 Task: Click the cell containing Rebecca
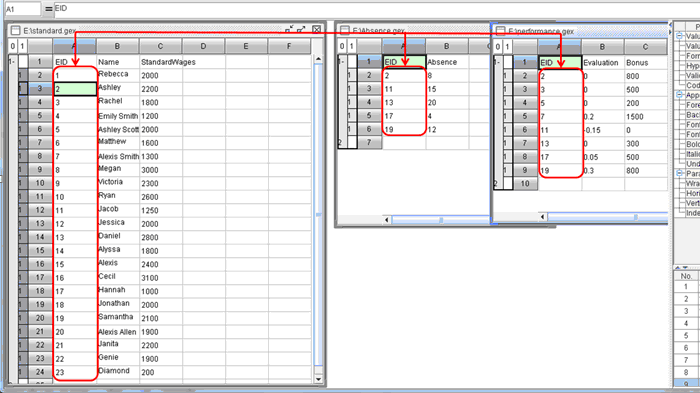click(x=118, y=75)
